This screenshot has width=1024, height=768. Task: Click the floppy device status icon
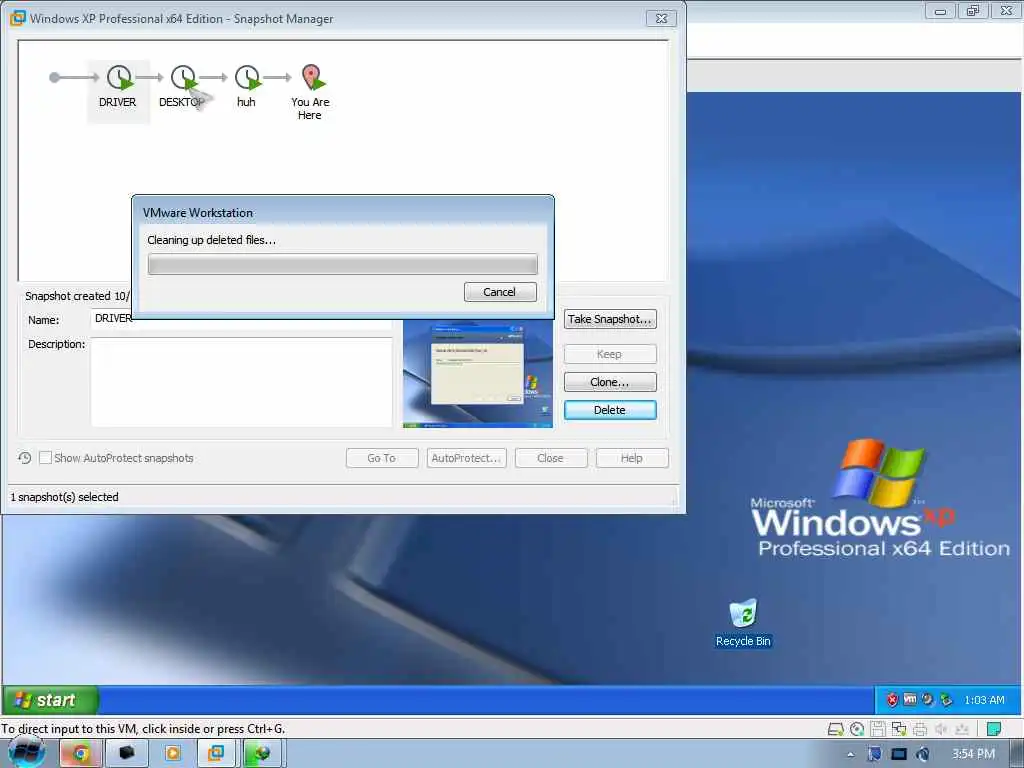[x=878, y=729]
